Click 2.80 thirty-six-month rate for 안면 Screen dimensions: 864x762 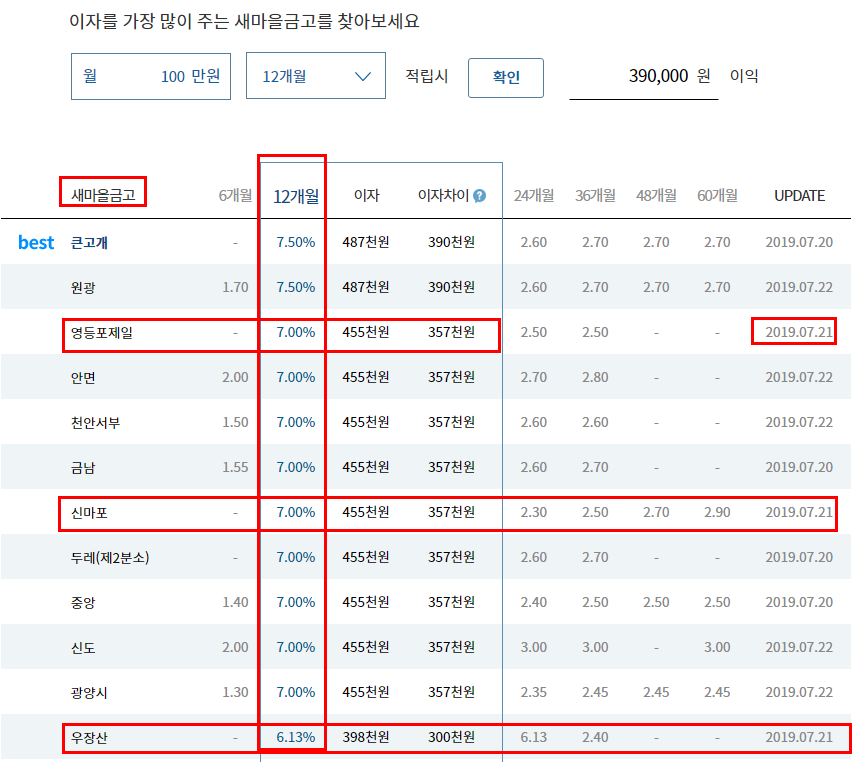tap(595, 377)
